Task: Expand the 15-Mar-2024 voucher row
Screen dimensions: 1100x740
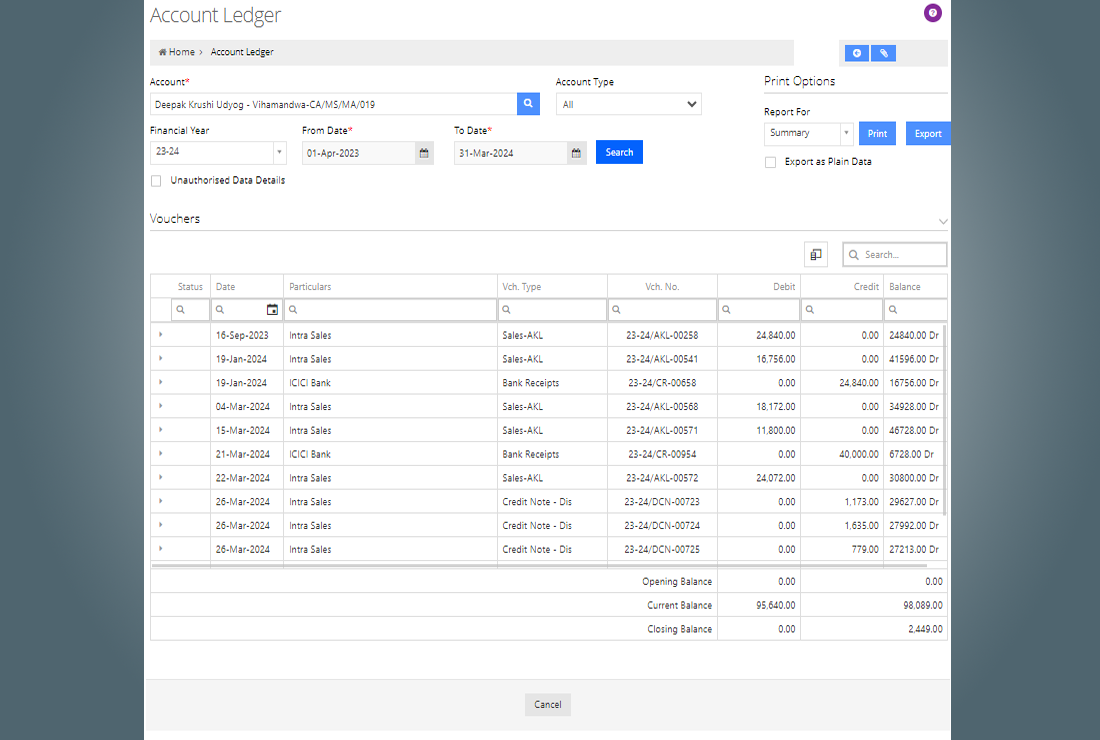Action: [161, 430]
